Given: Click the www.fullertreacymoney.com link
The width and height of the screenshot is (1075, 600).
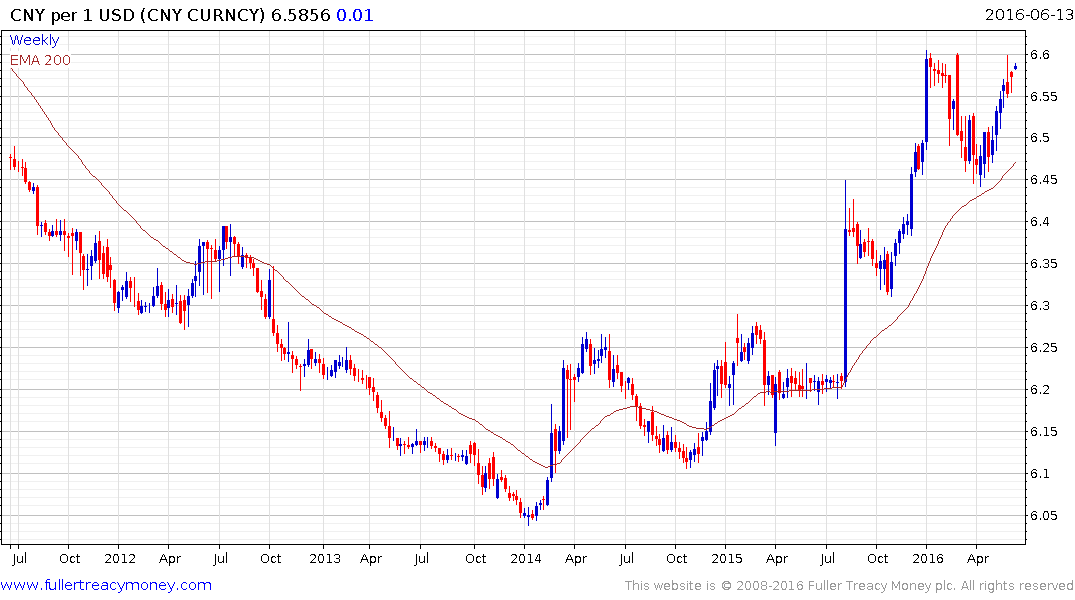Looking at the screenshot, I should [x=106, y=586].
